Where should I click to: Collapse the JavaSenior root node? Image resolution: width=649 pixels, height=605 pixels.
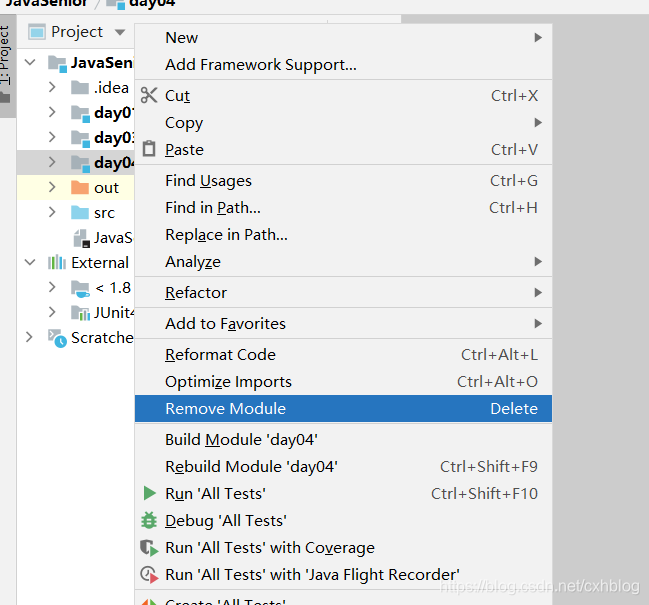(30, 62)
